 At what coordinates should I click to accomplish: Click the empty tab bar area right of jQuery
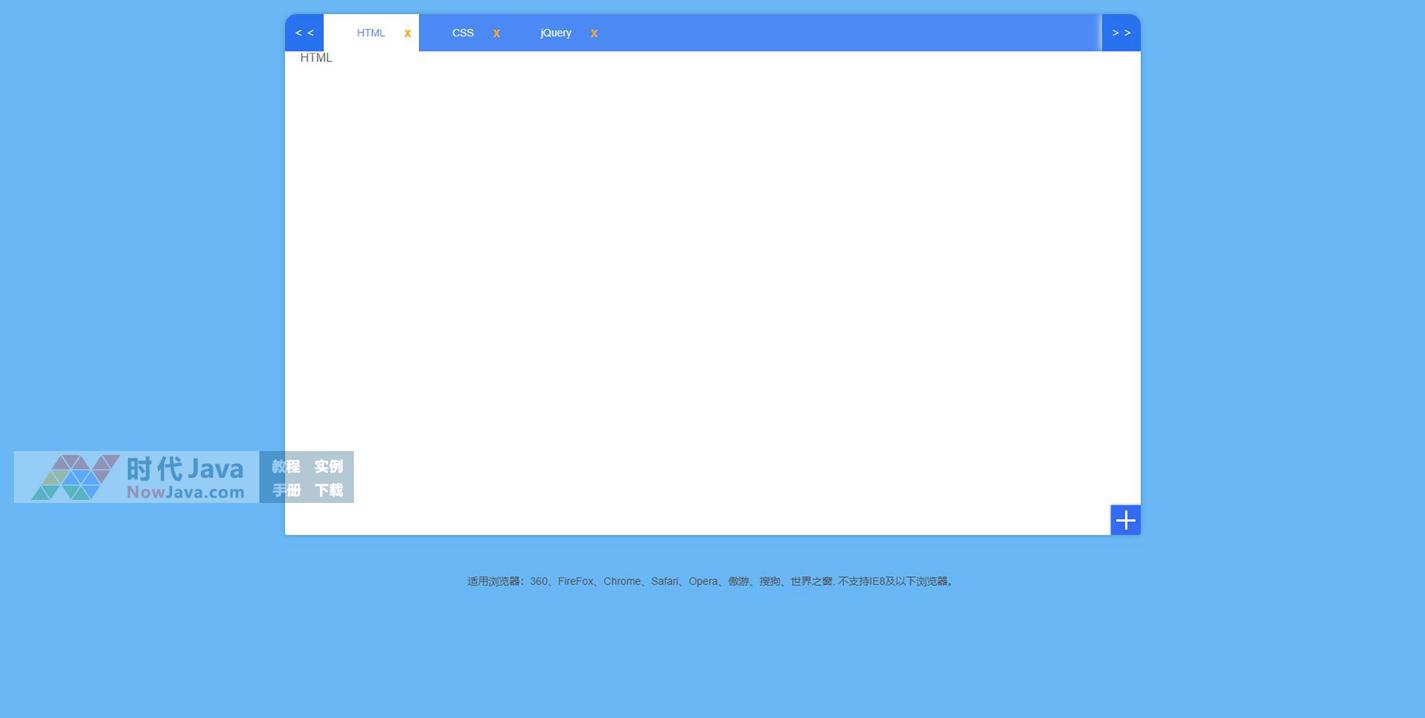click(850, 33)
